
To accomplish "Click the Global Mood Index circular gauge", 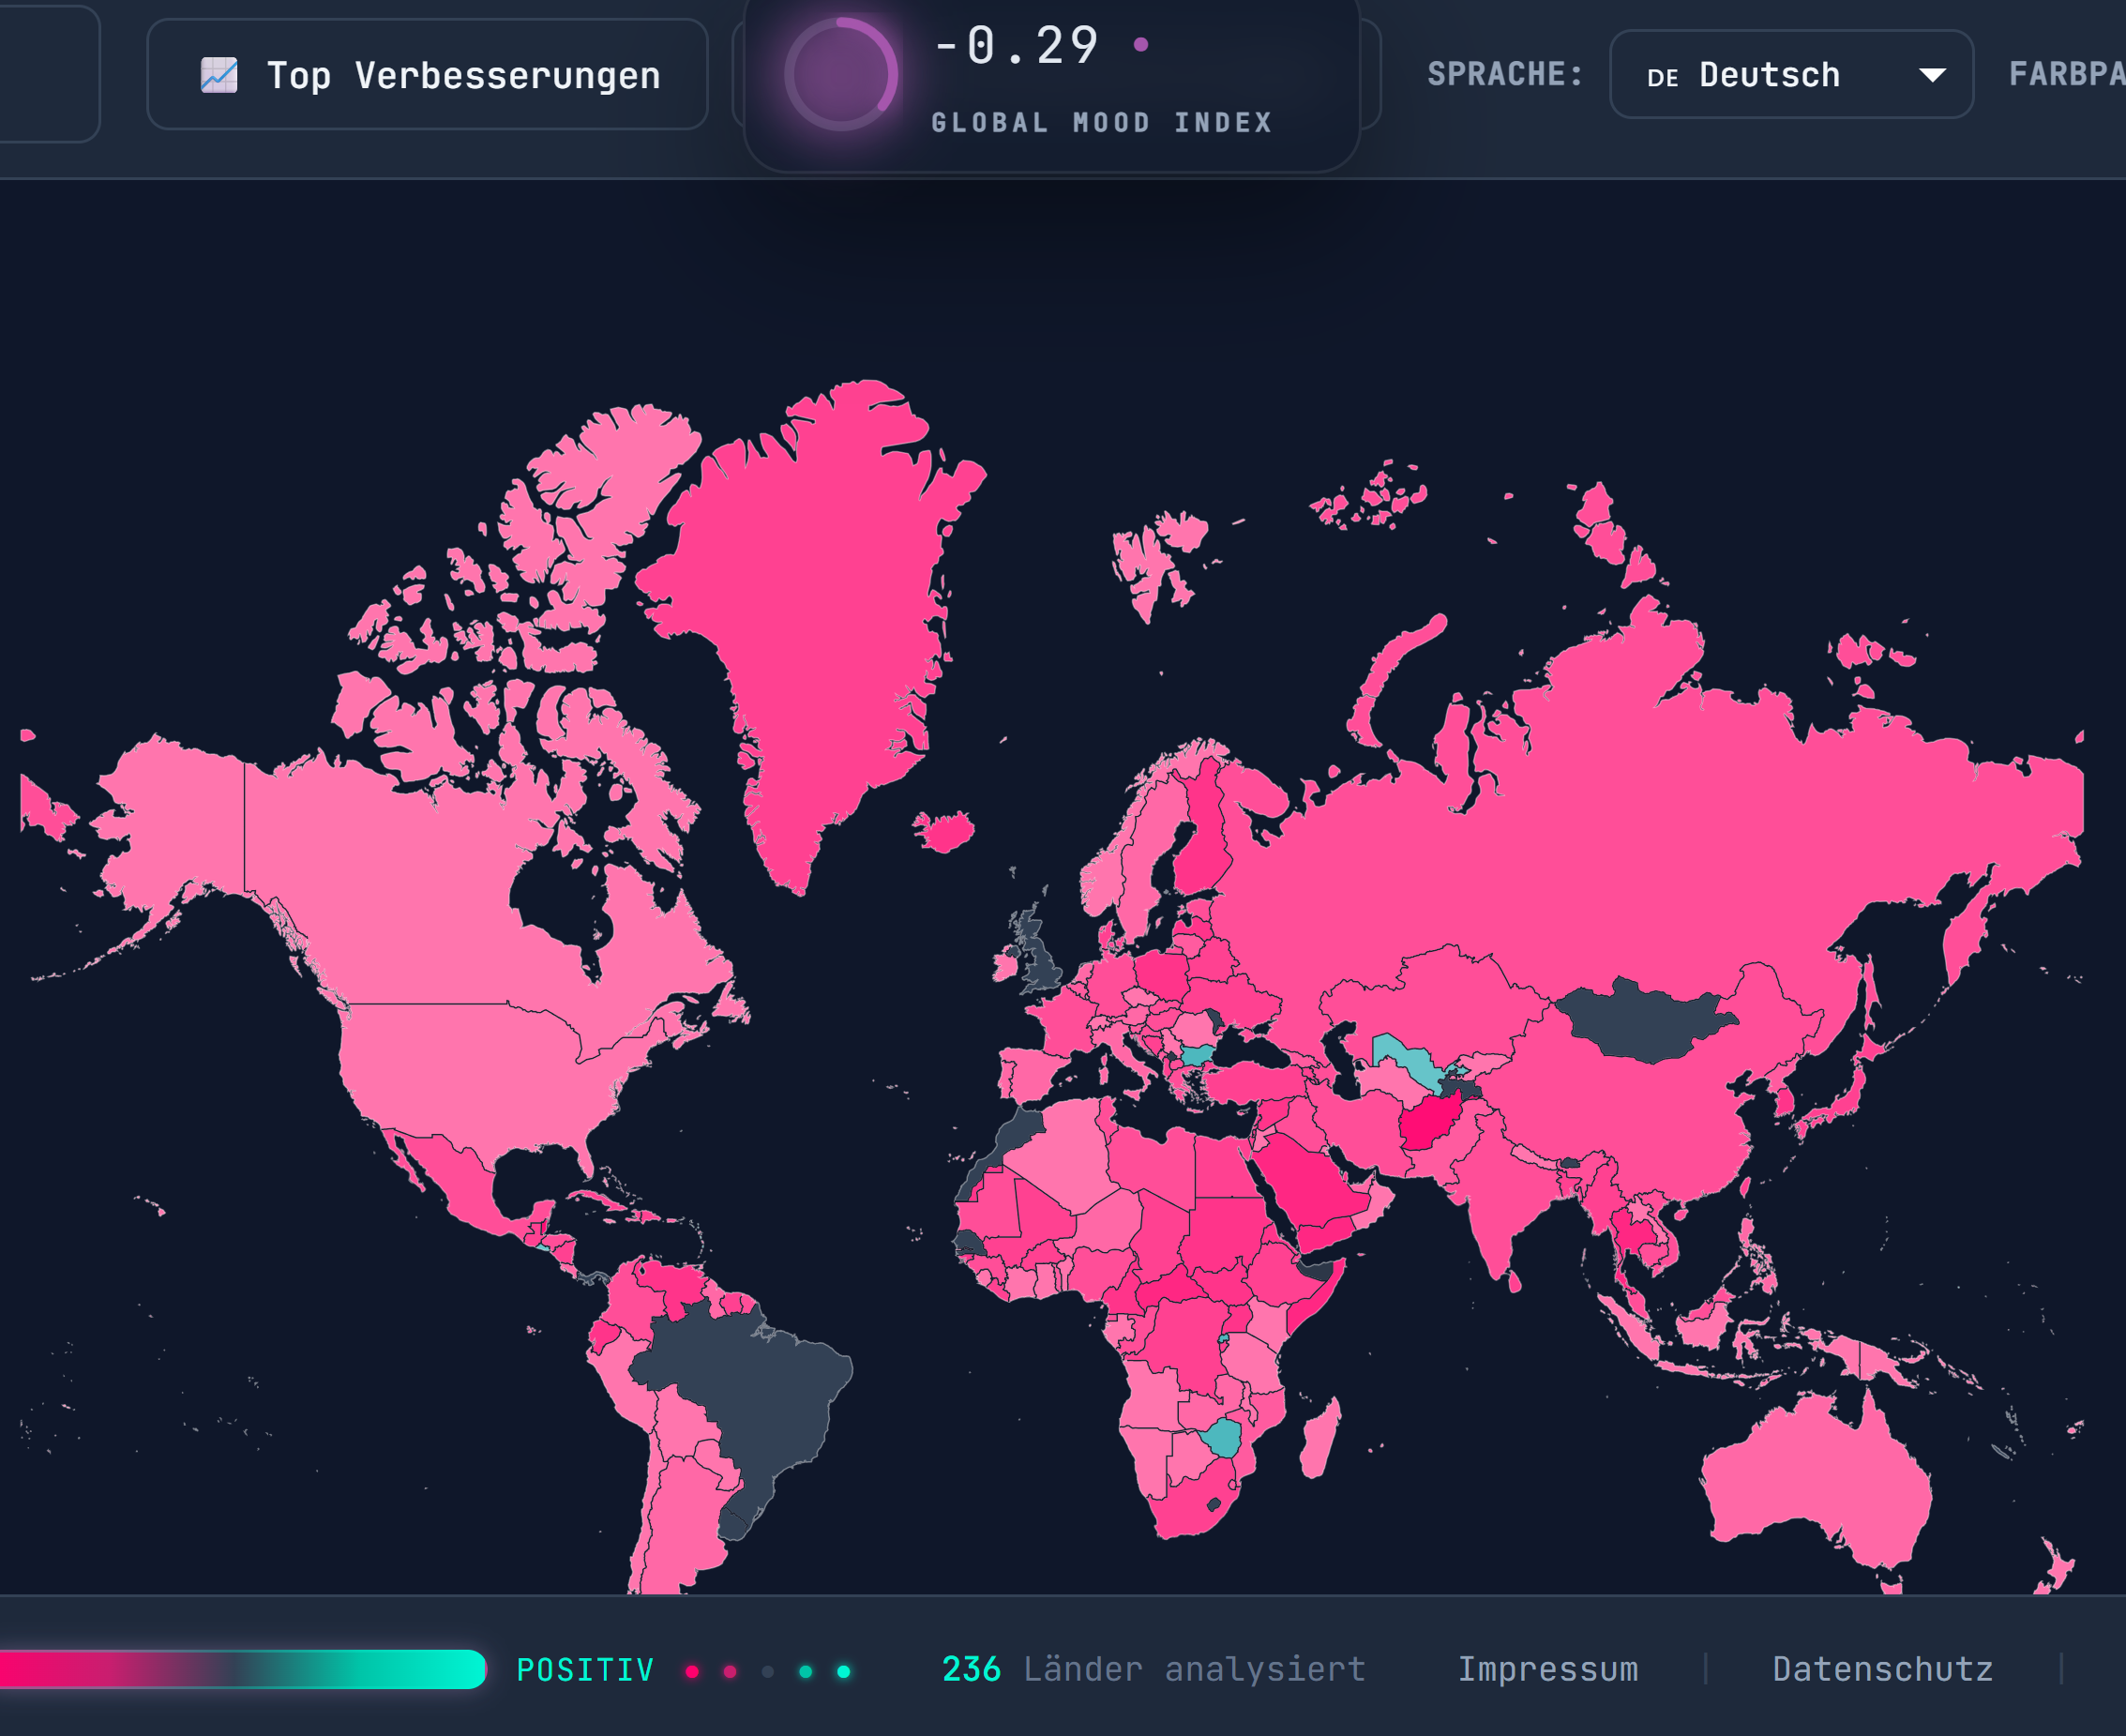I will coord(840,72).
